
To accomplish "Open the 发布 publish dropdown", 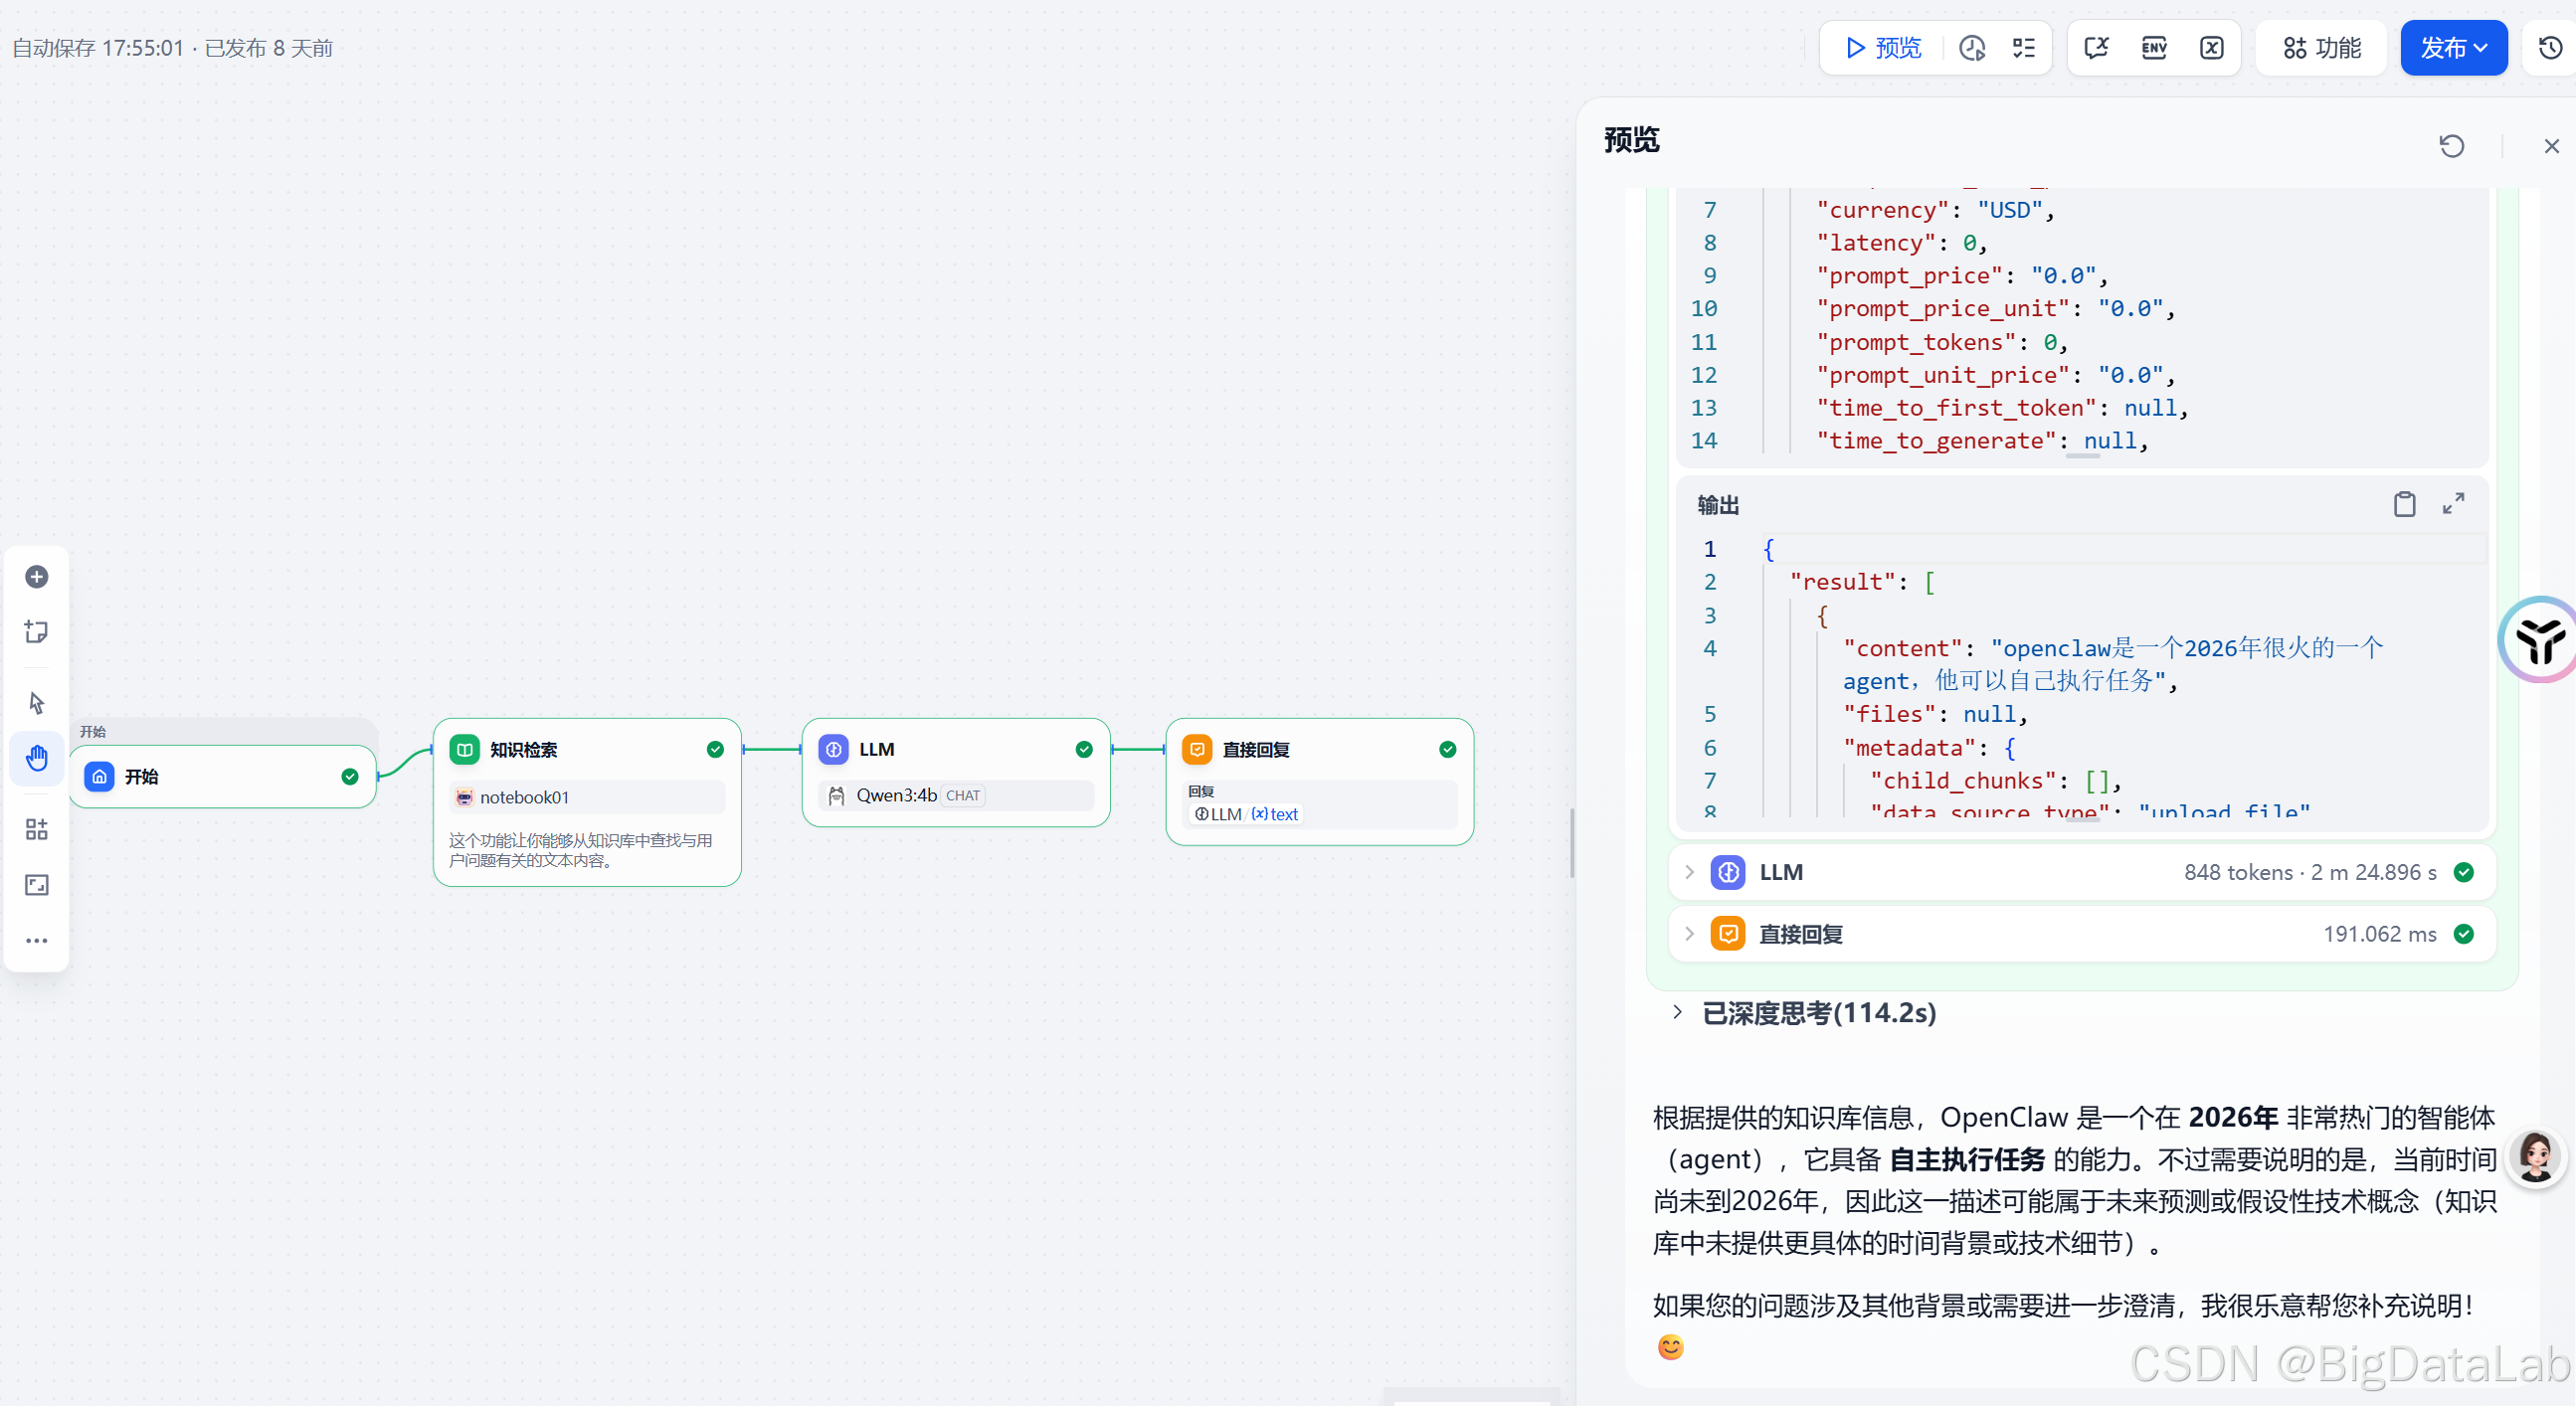I will [x=2453, y=48].
